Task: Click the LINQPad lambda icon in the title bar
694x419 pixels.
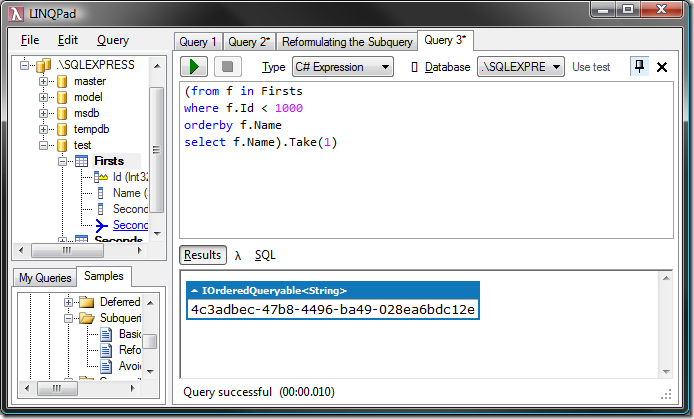Action: tap(16, 14)
